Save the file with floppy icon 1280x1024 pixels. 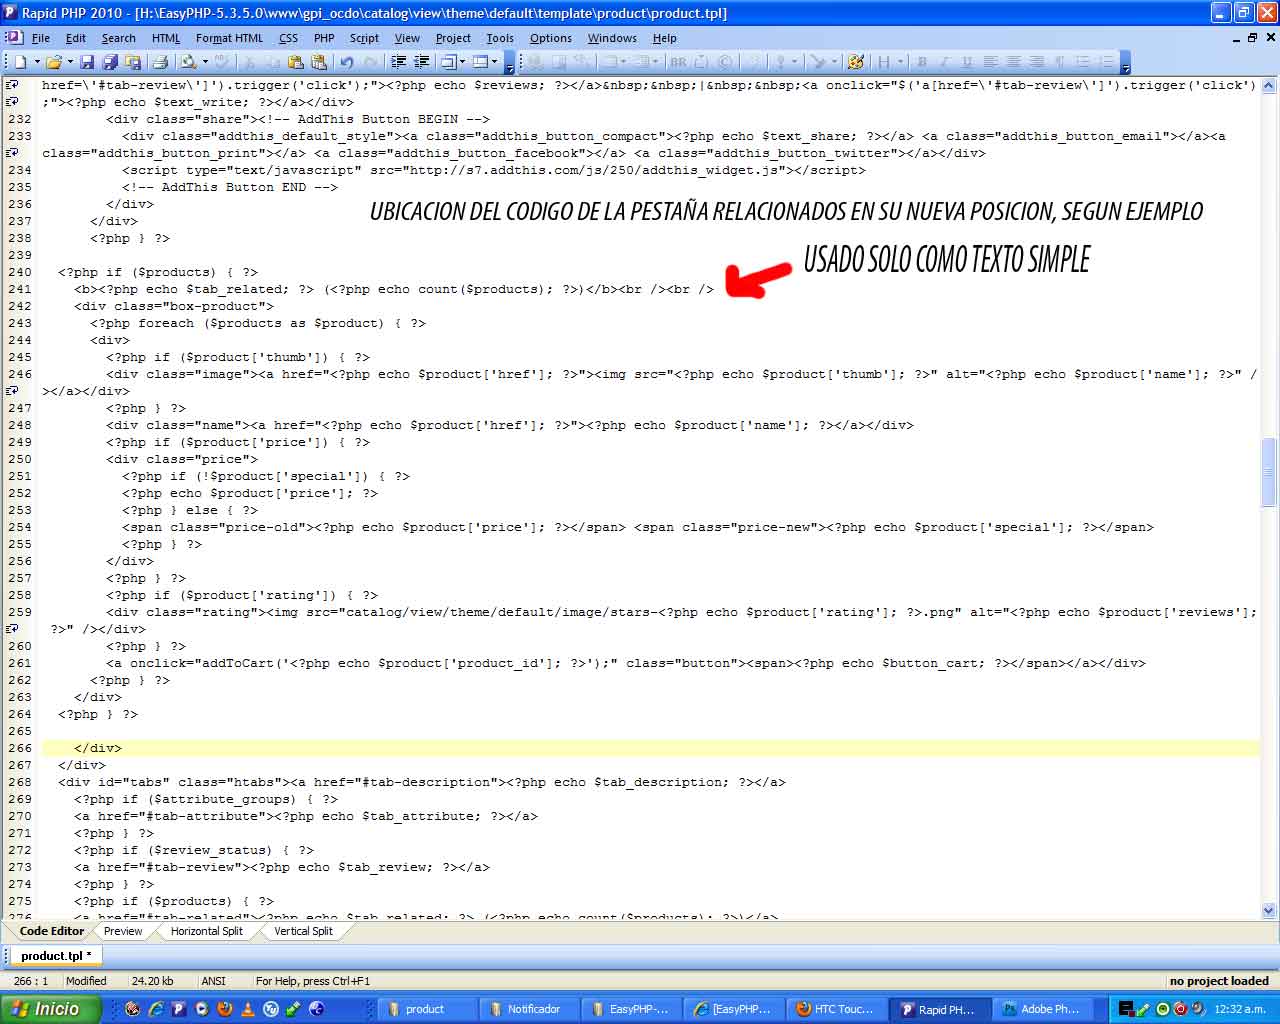pyautogui.click(x=87, y=62)
